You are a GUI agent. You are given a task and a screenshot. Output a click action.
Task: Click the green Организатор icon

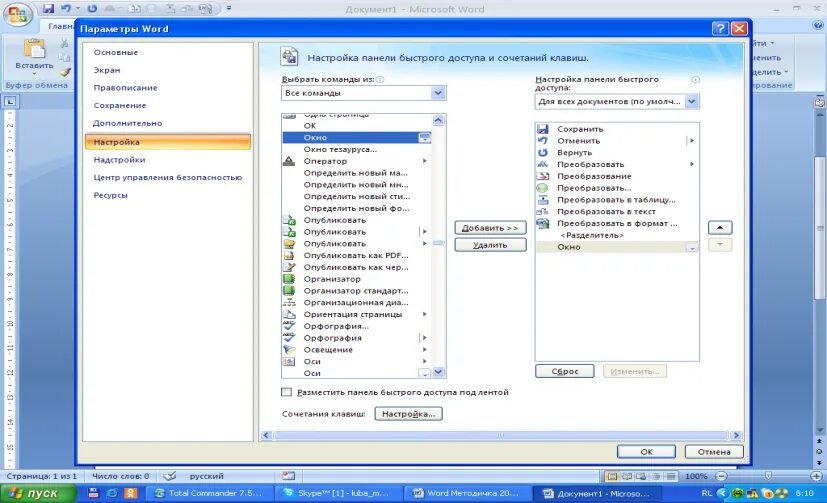(x=289, y=279)
